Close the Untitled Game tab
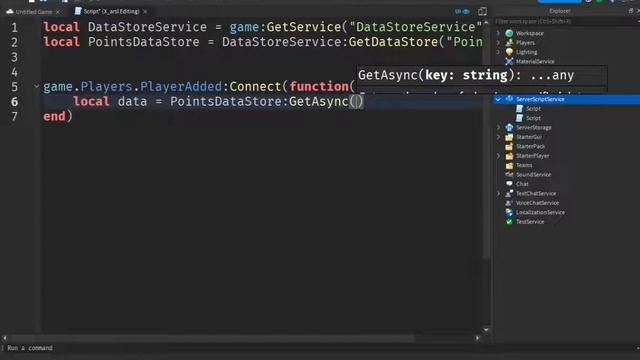Screen dimensions: 640x360 click(58, 12)
